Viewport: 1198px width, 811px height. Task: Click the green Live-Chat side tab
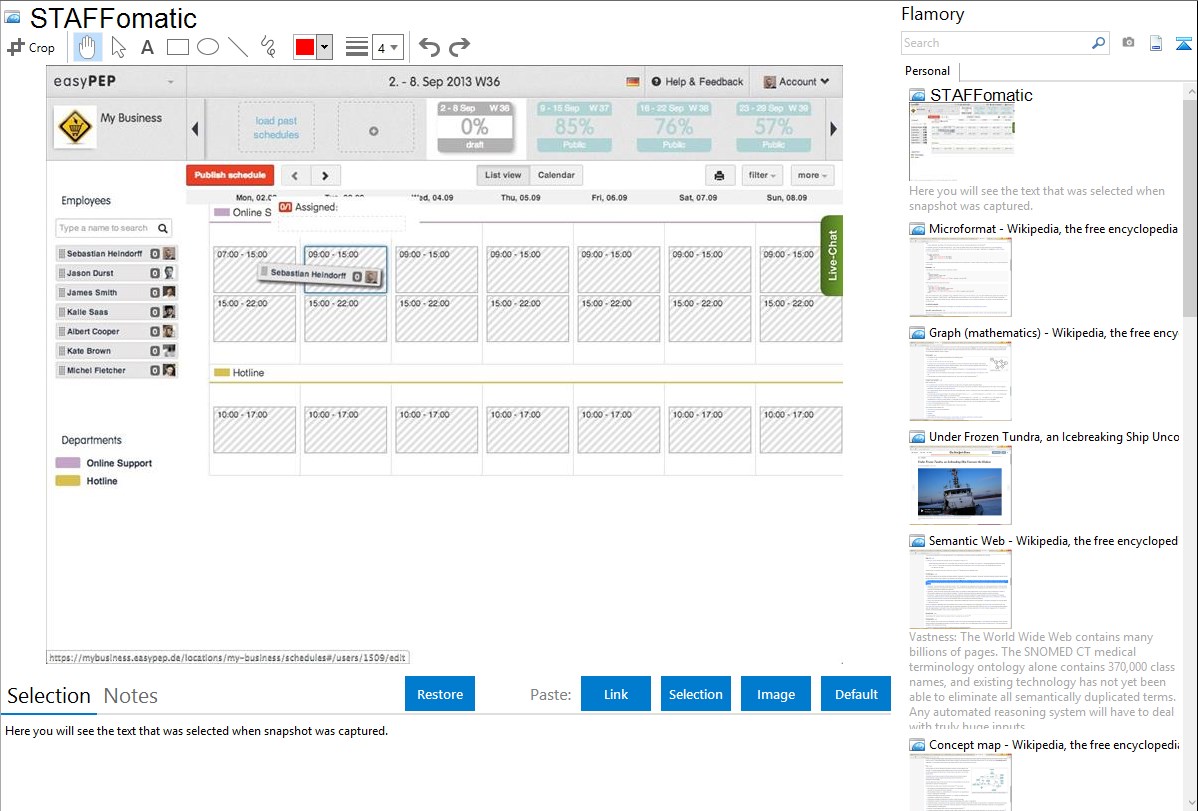[x=832, y=255]
